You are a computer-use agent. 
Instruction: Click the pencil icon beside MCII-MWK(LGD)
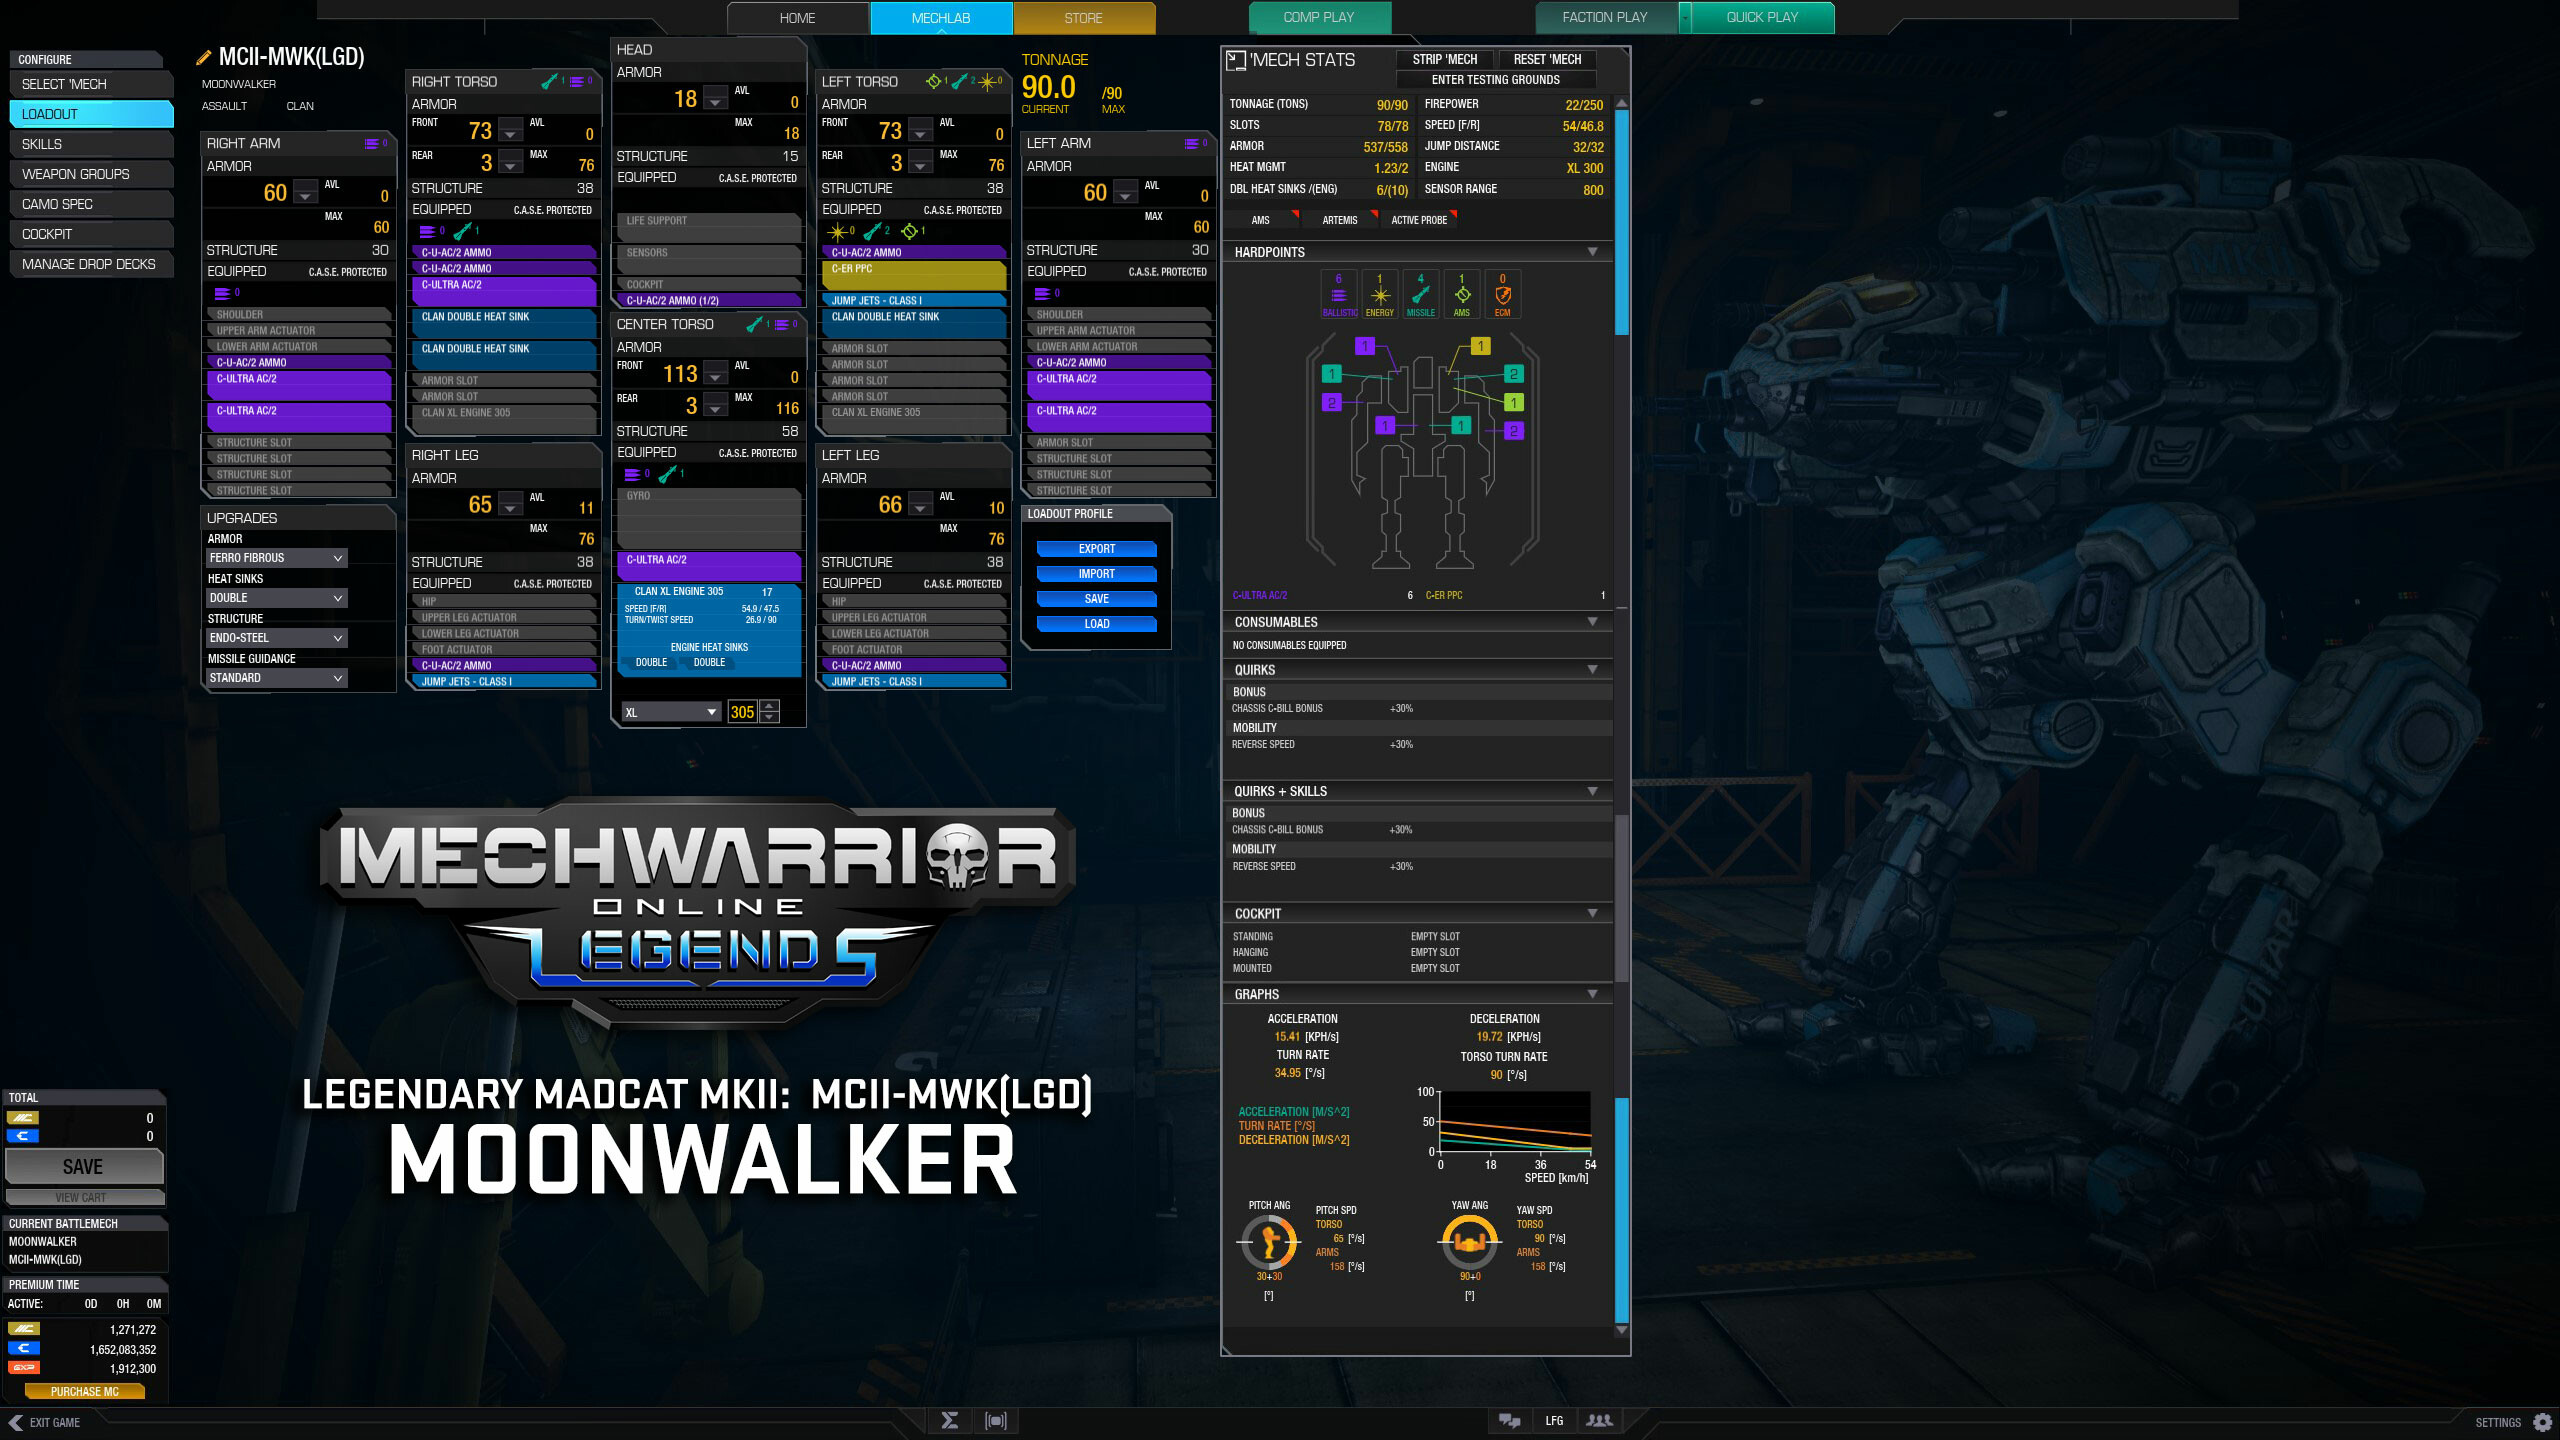[205, 57]
